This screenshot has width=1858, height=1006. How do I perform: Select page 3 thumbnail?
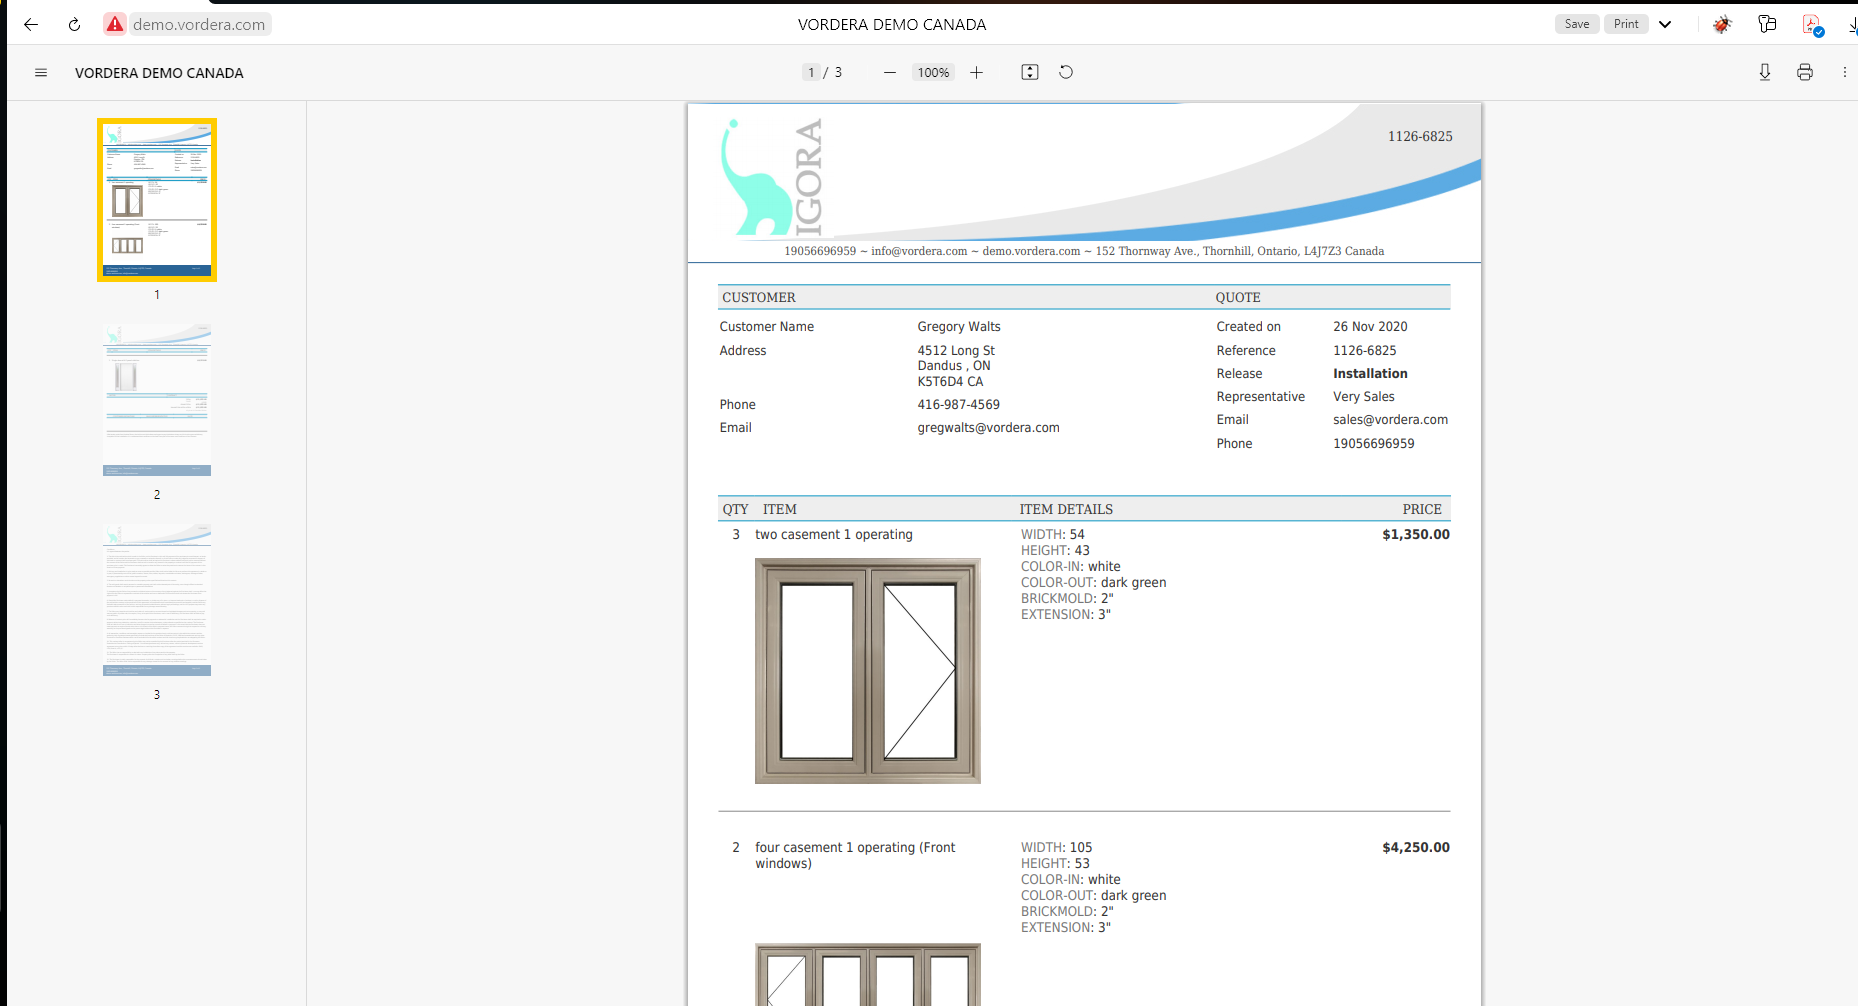tap(157, 599)
